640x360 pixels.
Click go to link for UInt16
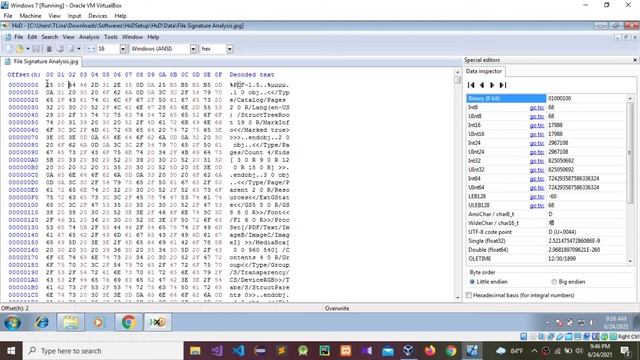[537, 134]
